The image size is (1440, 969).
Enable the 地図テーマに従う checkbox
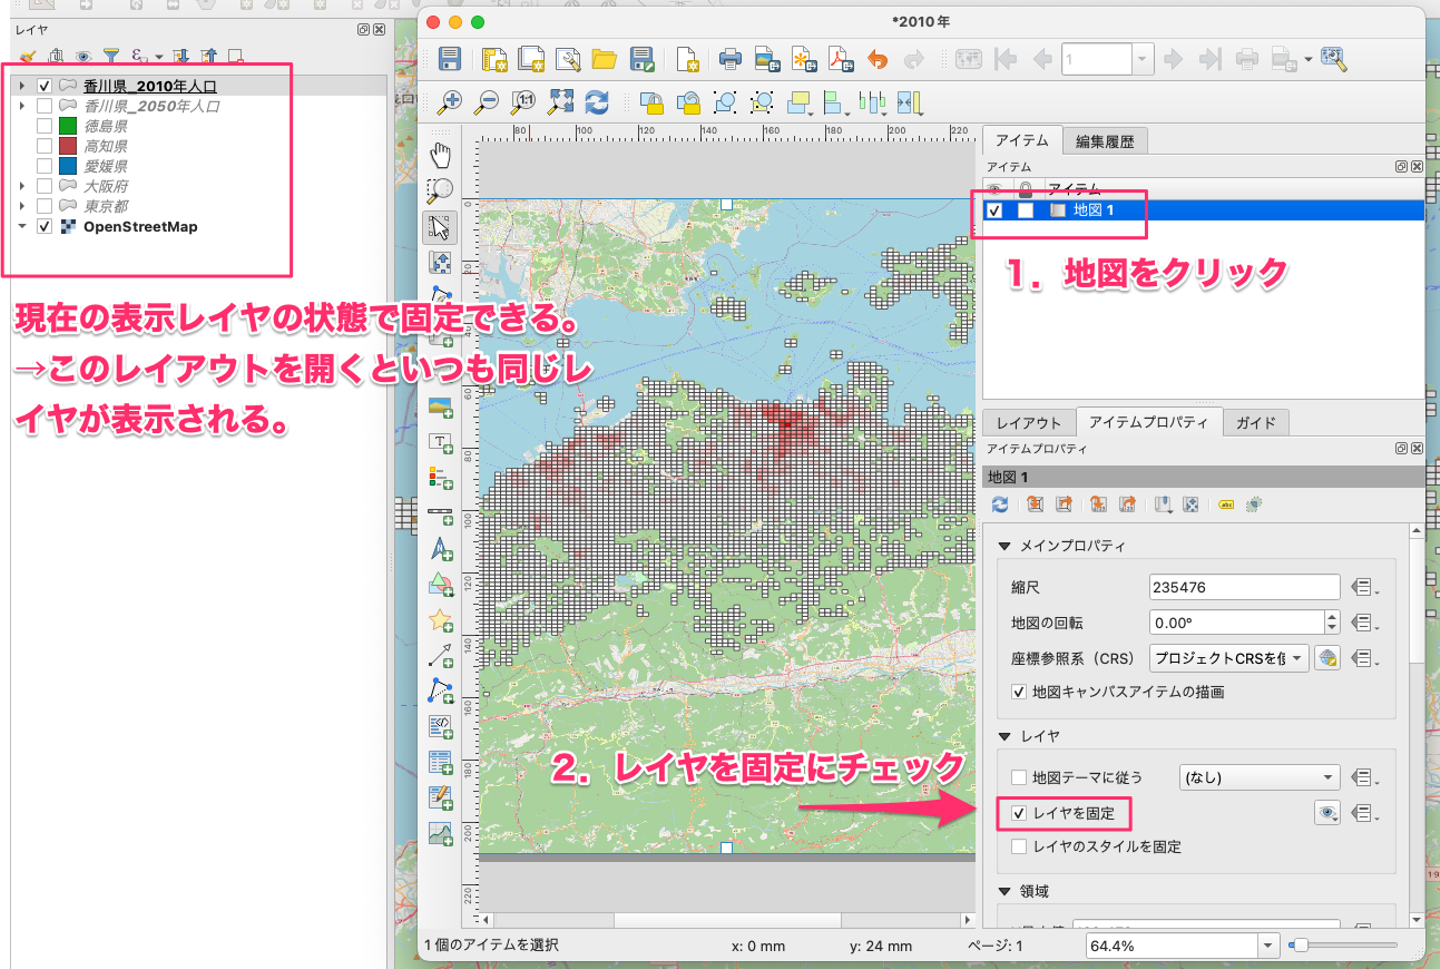pos(1018,777)
